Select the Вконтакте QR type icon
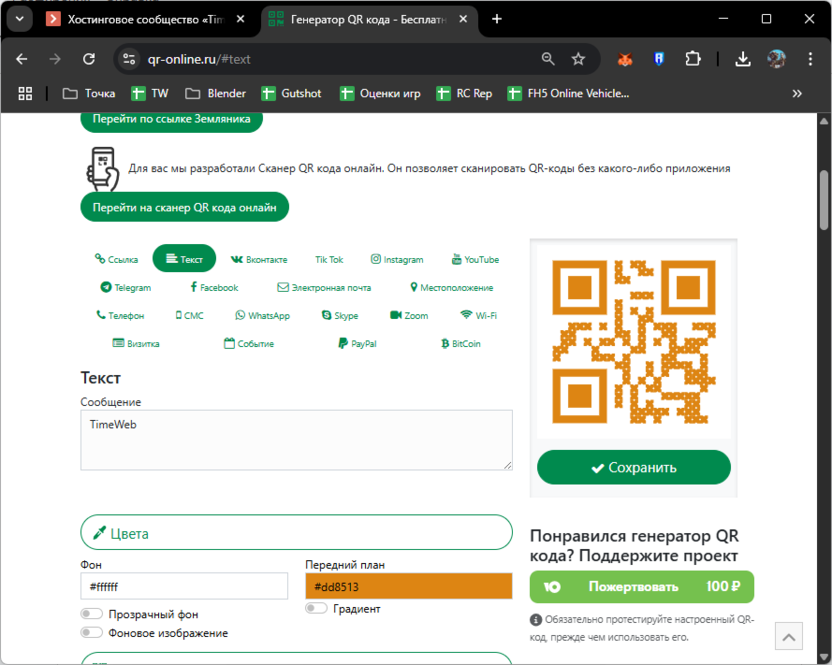 click(x=259, y=258)
